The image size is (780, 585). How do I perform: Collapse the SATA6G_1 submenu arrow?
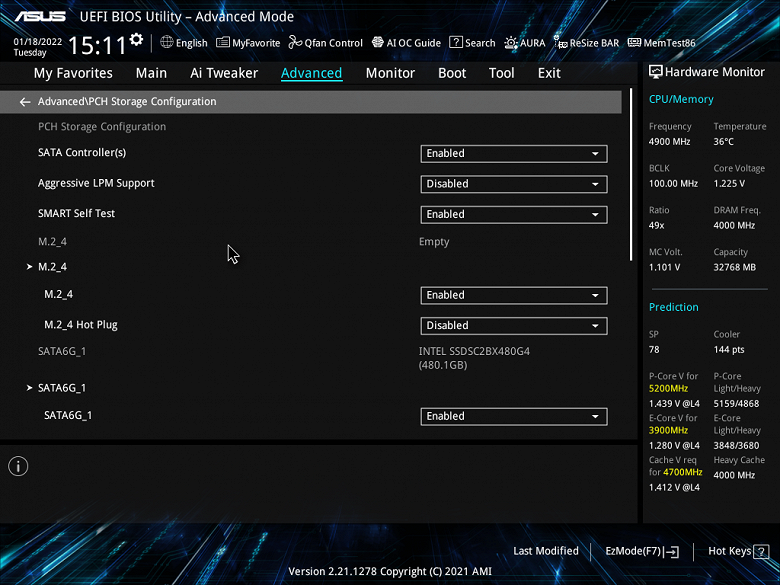coord(29,388)
